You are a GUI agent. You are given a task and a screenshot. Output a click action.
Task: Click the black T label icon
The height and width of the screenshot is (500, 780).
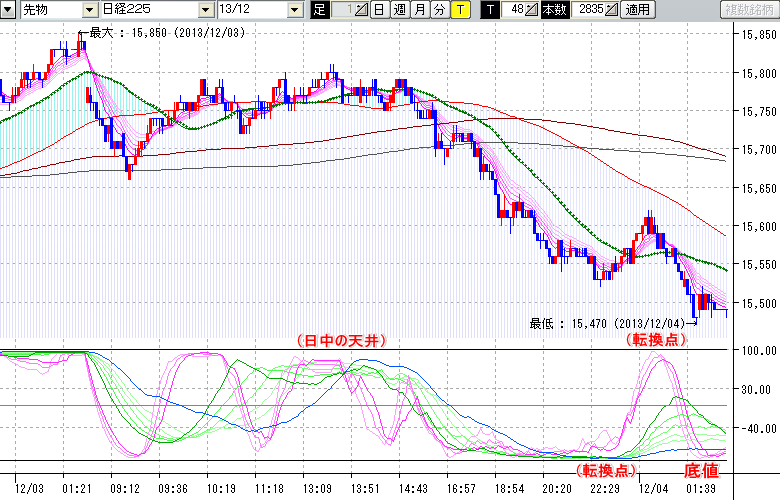[488, 10]
